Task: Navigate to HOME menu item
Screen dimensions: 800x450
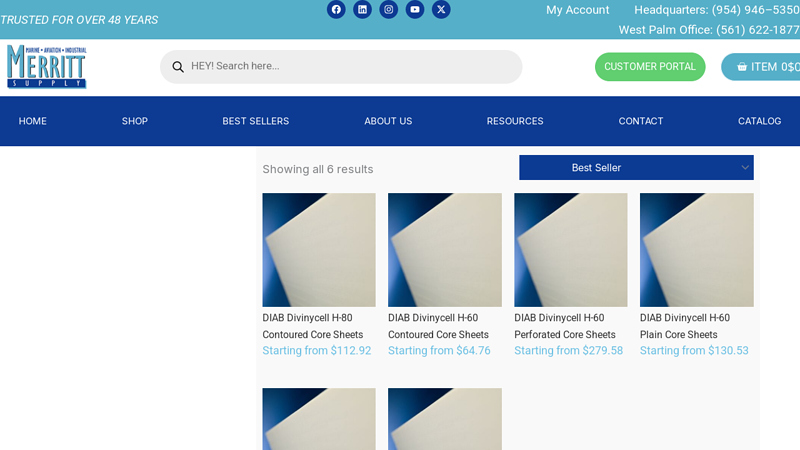Action: tap(33, 121)
